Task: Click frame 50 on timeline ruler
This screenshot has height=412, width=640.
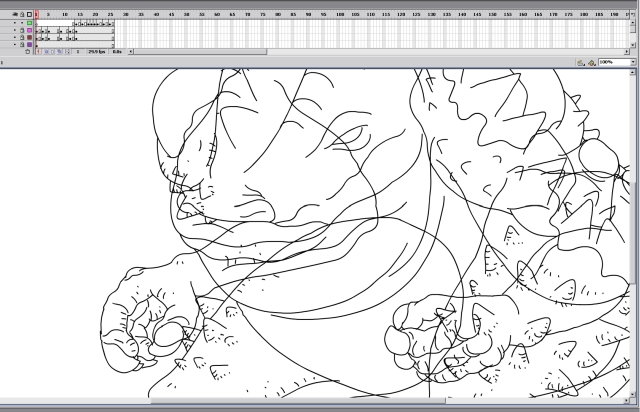Action: (187, 14)
